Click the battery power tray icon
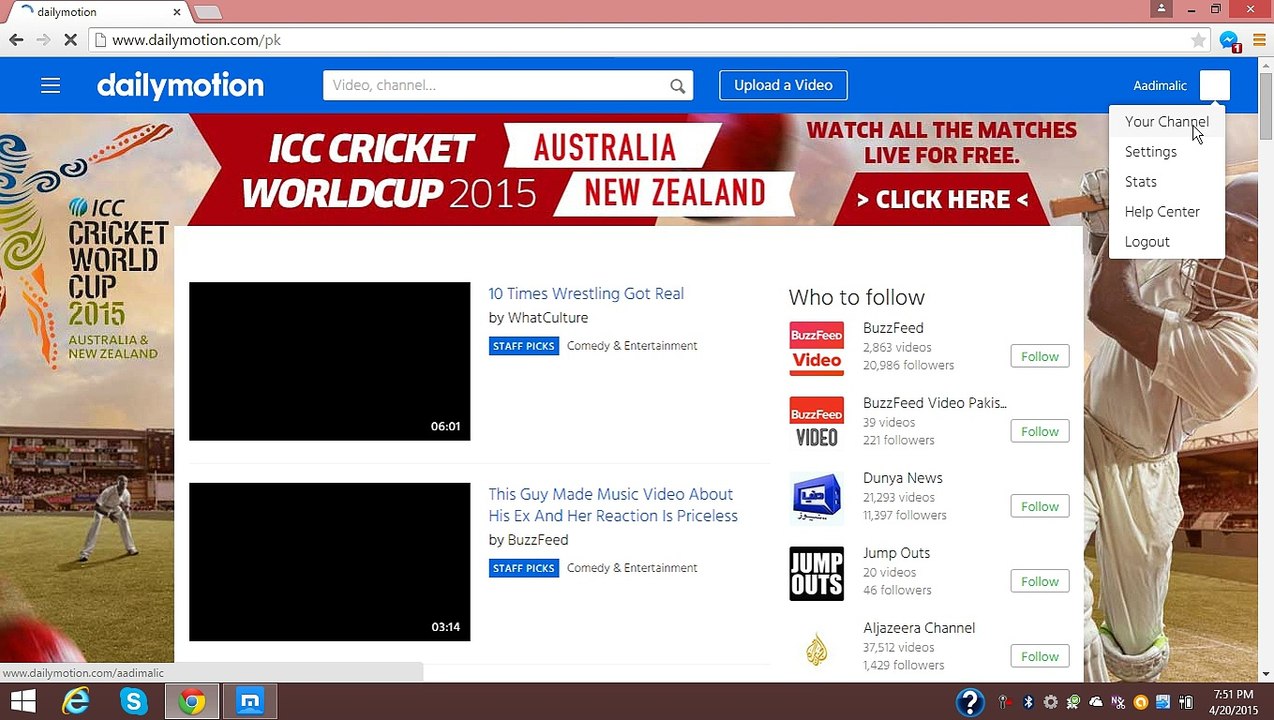The width and height of the screenshot is (1274, 720). tap(1187, 702)
